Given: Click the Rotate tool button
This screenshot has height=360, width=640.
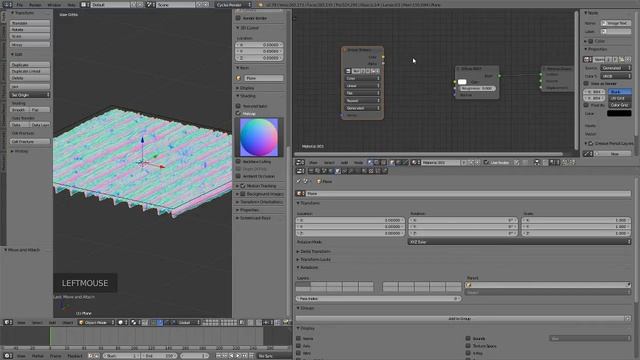Looking at the screenshot, I should (30, 29).
